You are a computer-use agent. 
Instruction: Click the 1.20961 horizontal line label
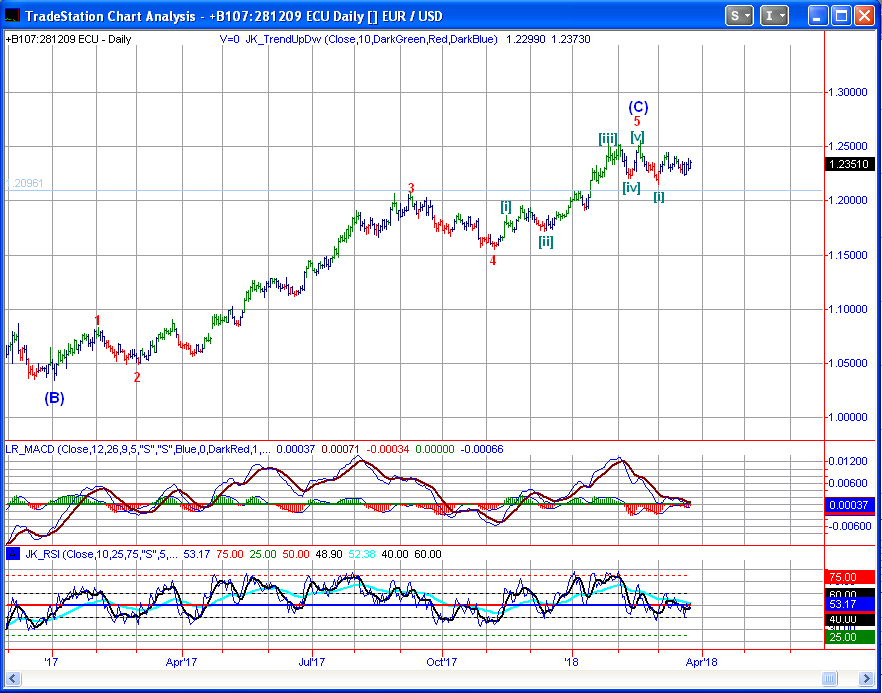[25, 183]
